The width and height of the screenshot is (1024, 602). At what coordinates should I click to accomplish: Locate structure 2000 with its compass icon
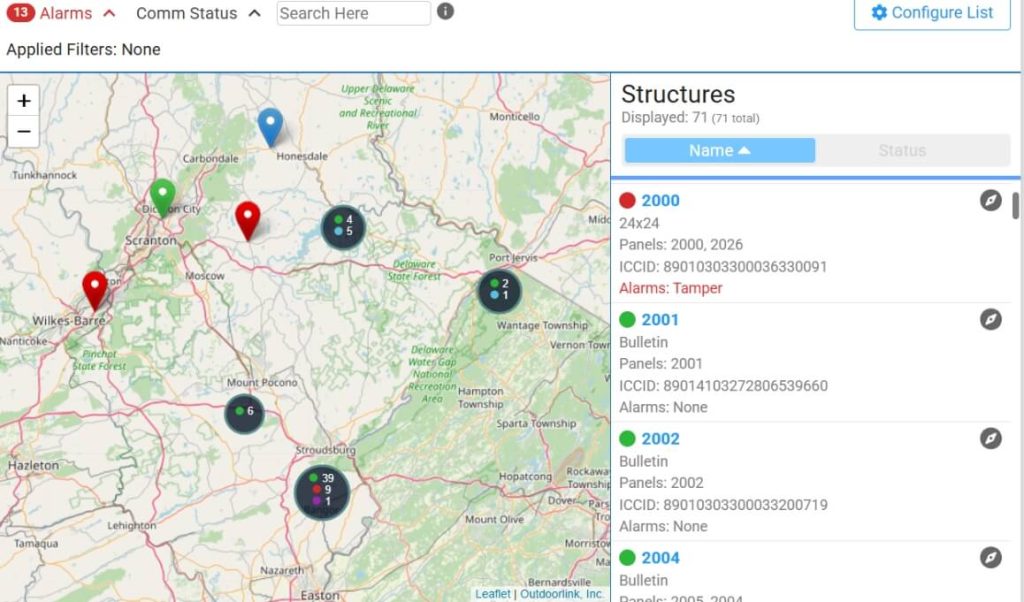tap(991, 200)
